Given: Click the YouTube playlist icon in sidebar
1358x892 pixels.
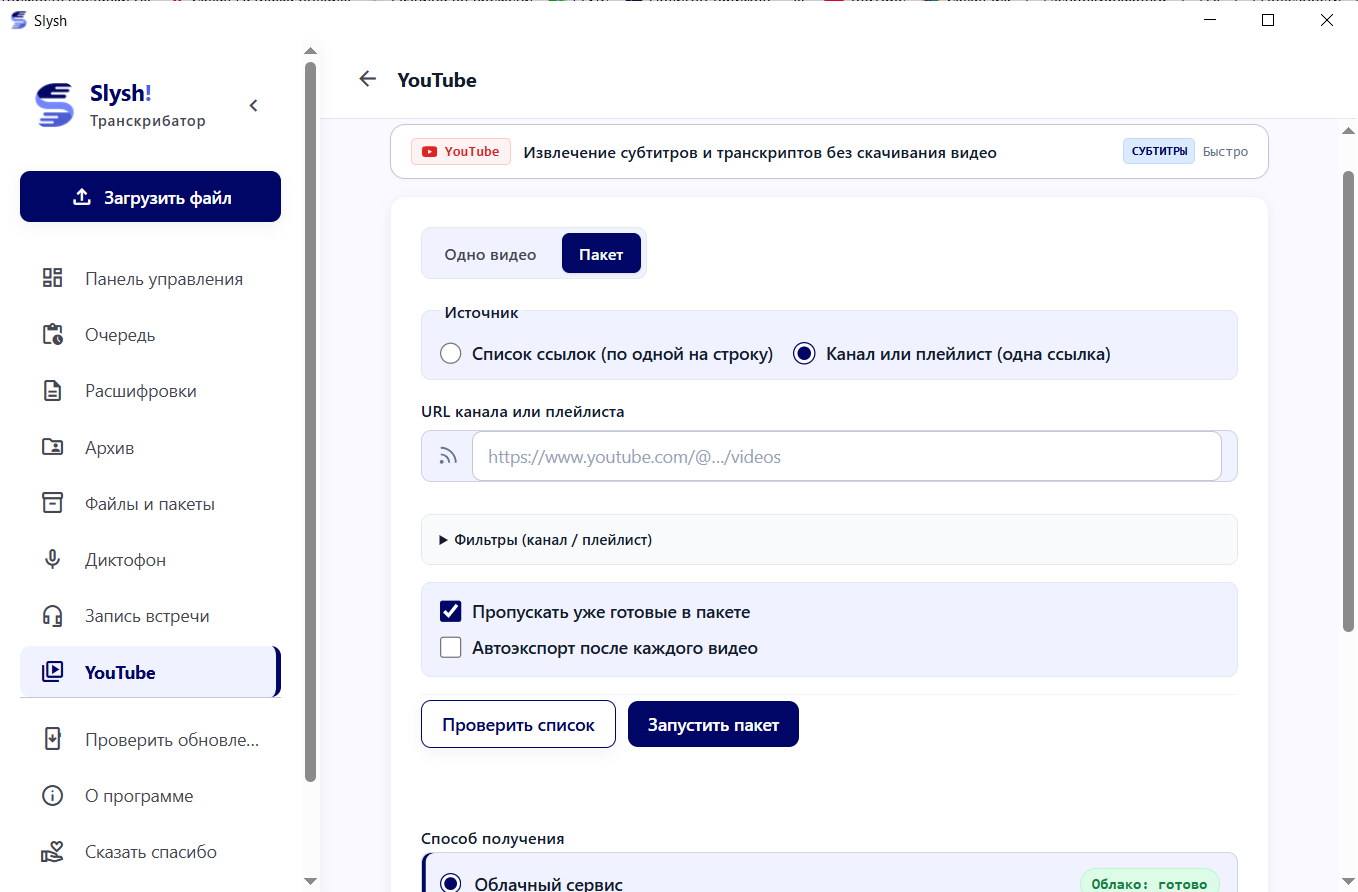Looking at the screenshot, I should tap(52, 672).
